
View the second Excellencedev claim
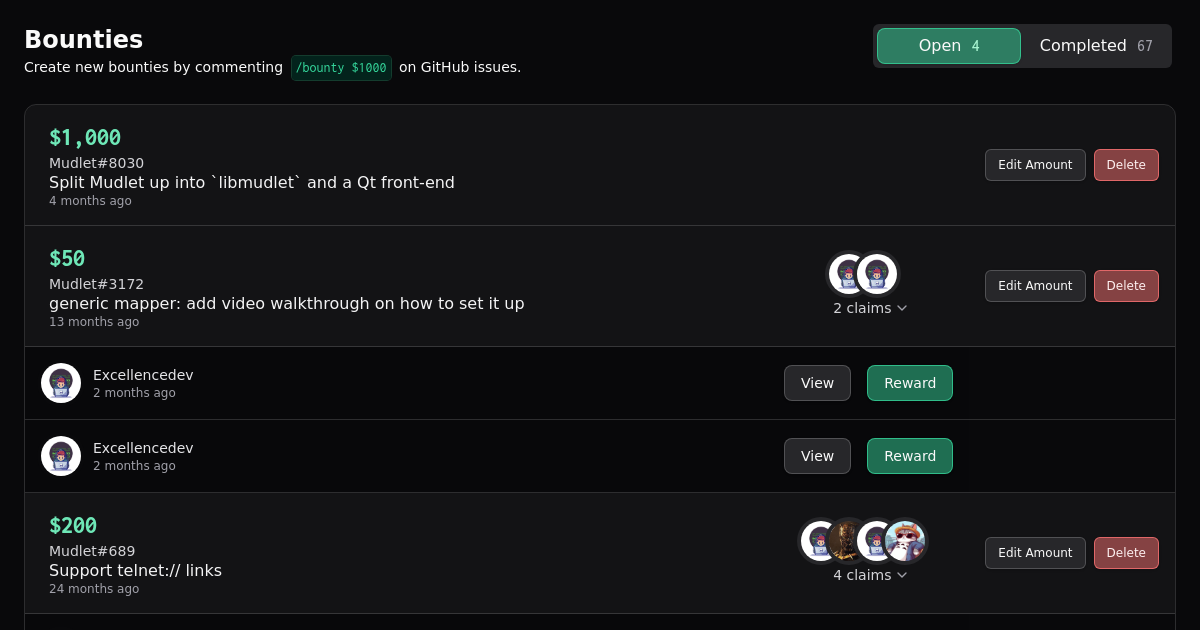pos(817,456)
